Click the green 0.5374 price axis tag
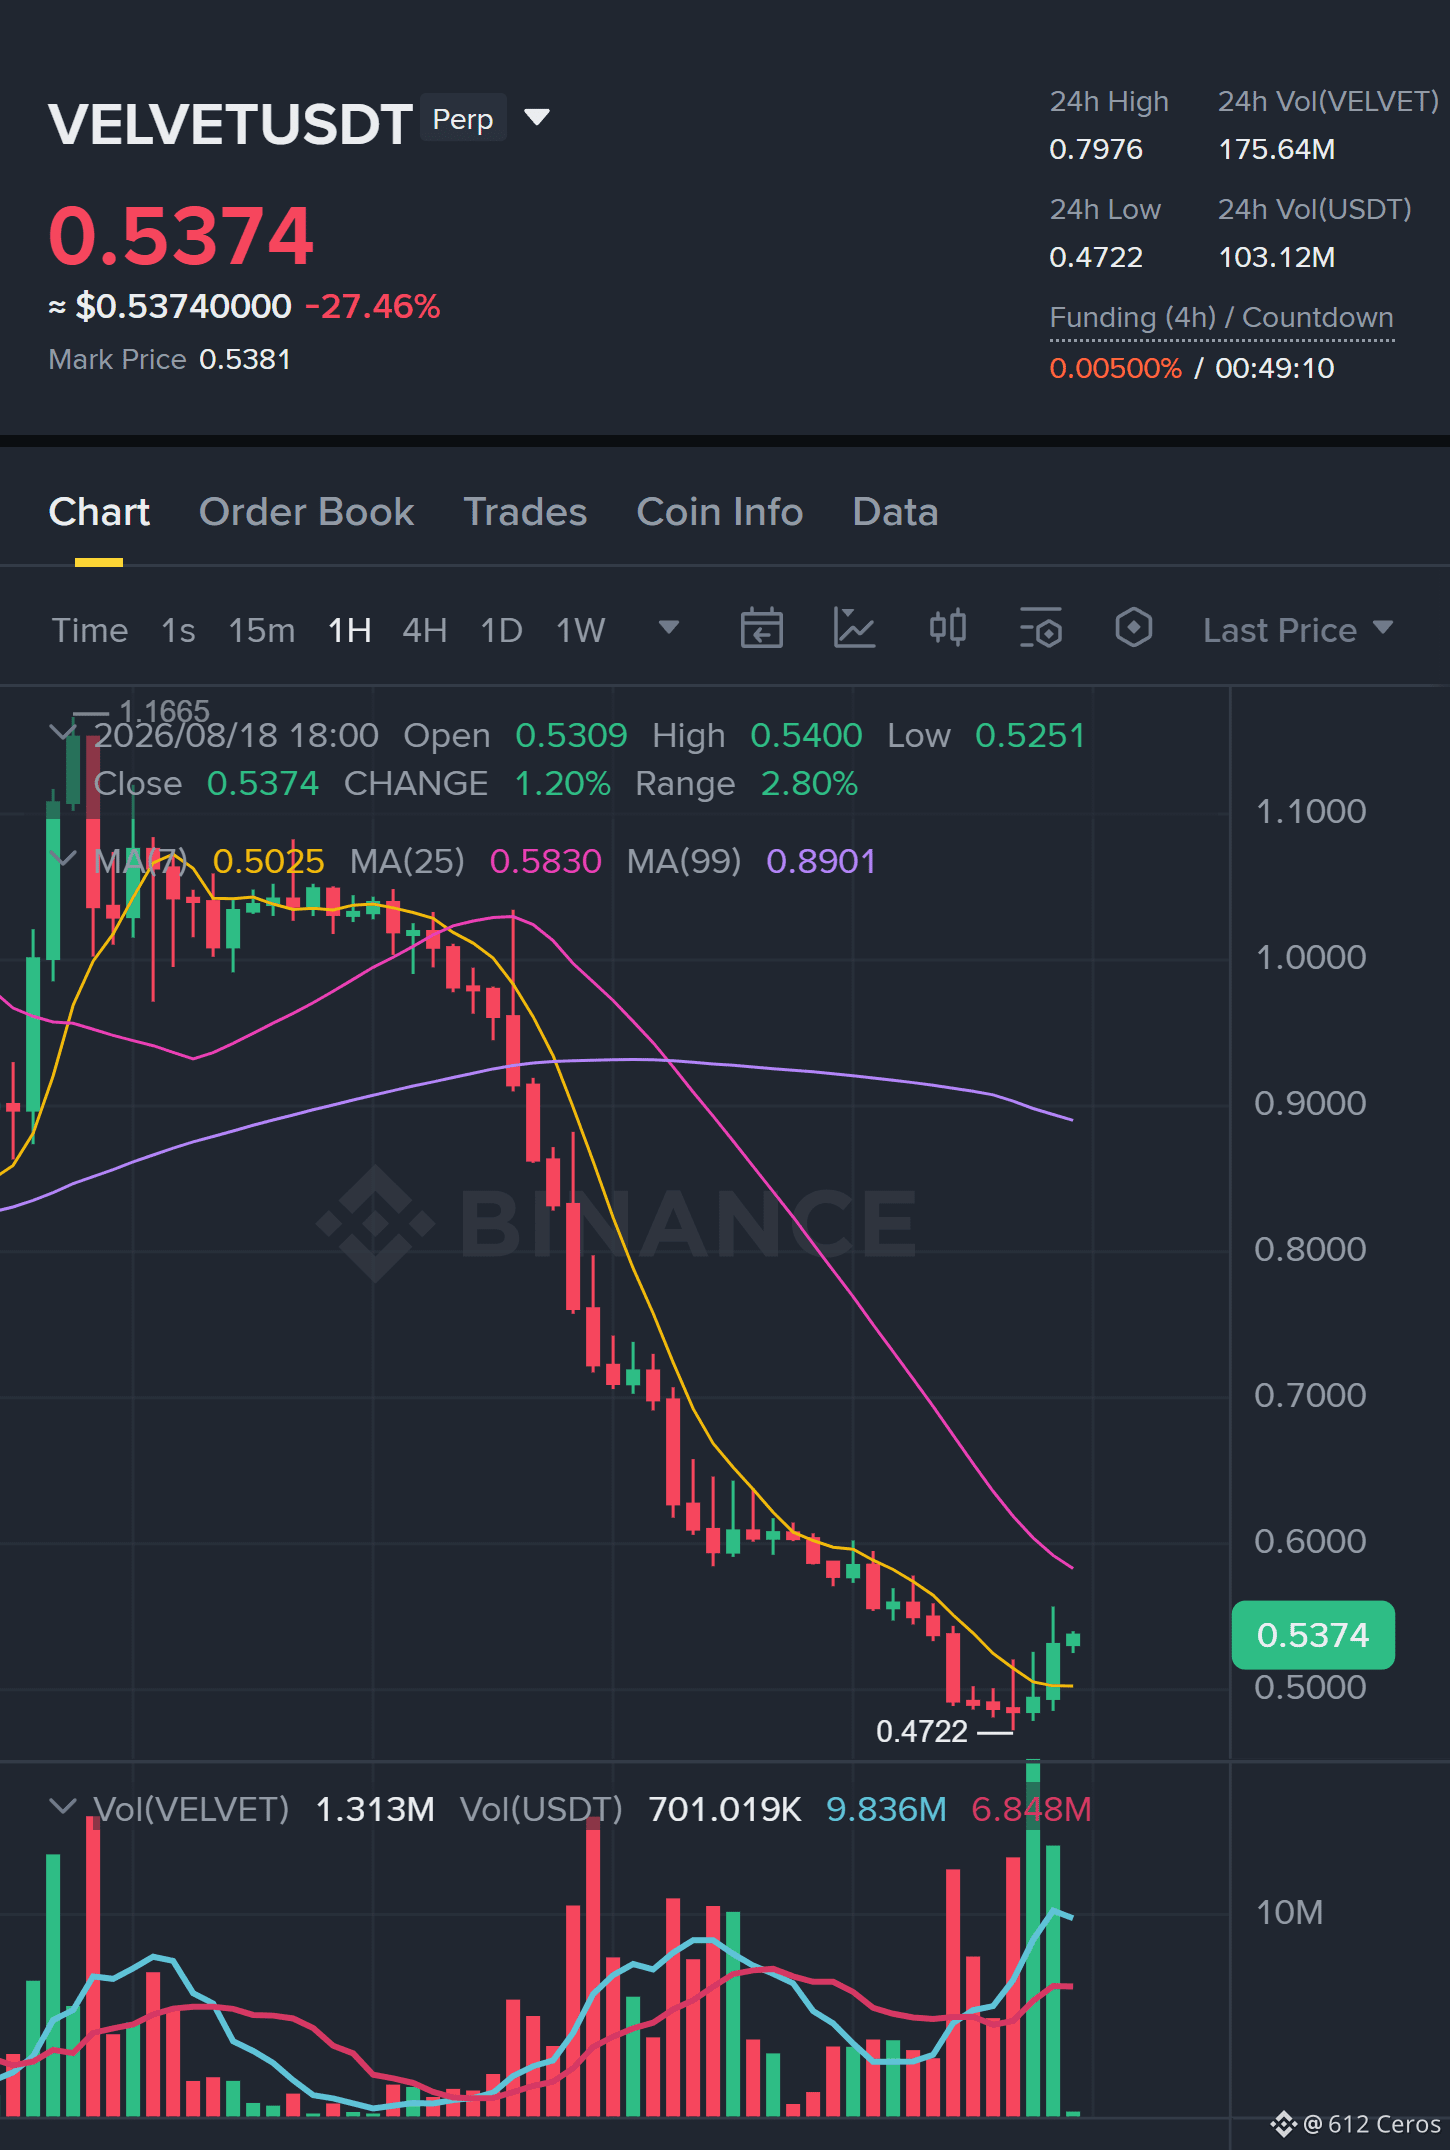 tap(1313, 1635)
